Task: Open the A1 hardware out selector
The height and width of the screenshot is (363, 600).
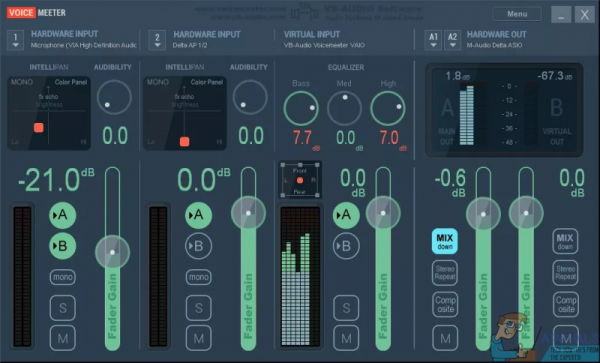Action: tap(433, 40)
